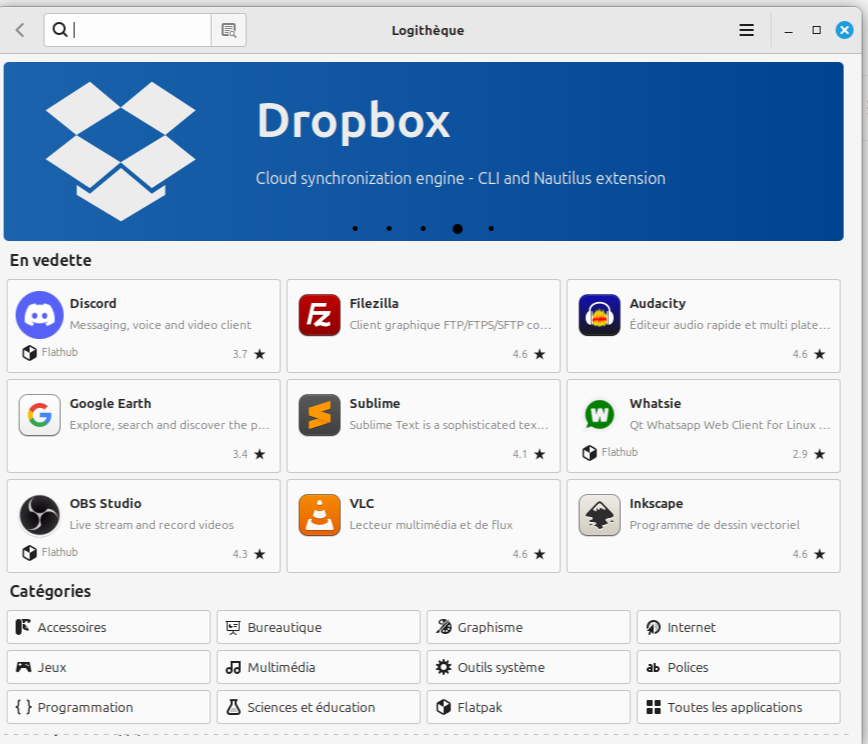Browse the Jeux category

[x=108, y=667]
